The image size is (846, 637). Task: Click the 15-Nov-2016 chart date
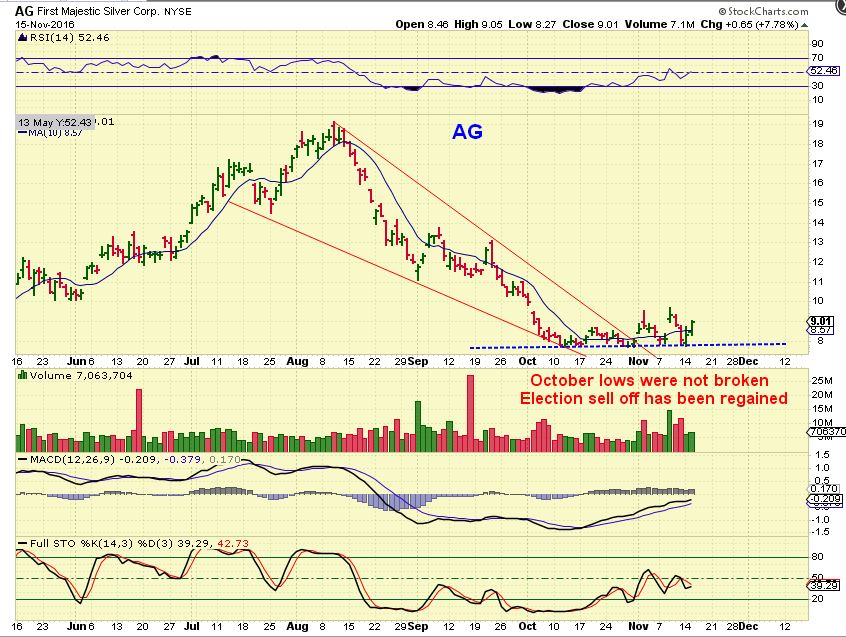coord(45,24)
